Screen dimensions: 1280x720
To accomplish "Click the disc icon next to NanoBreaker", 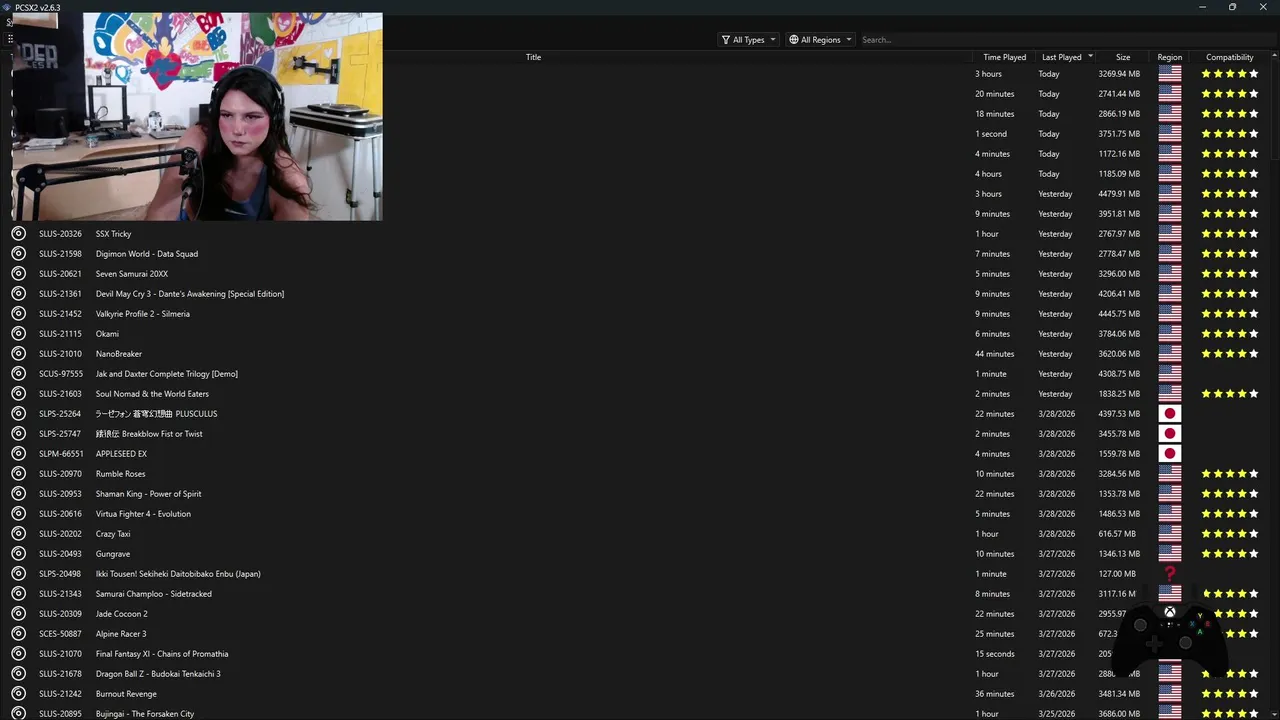I will pyautogui.click(x=18, y=354).
